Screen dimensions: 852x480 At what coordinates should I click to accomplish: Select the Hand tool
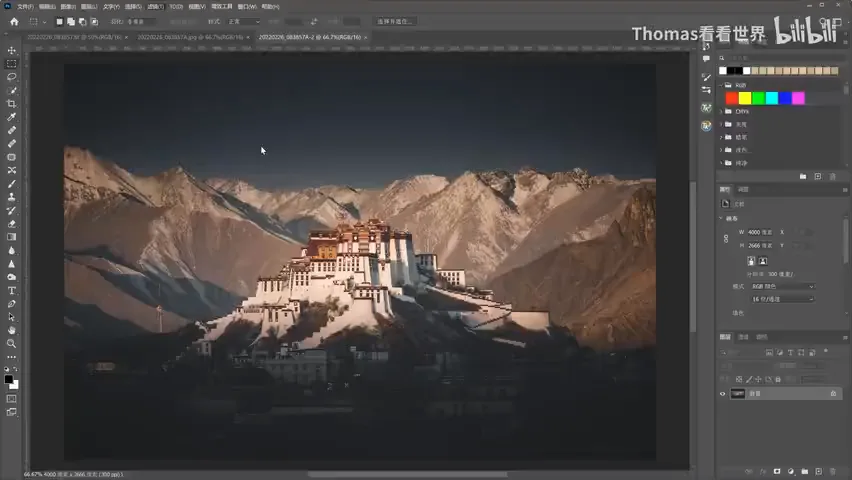point(11,331)
